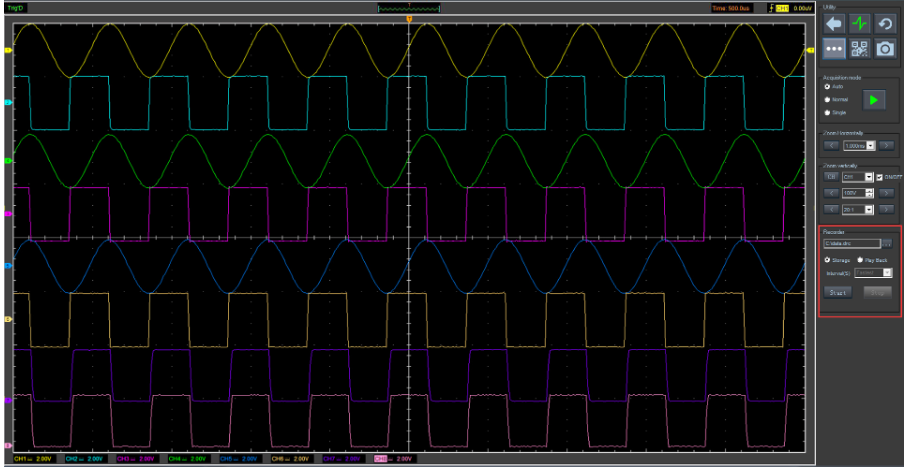The width and height of the screenshot is (906, 471).
Task: Click the CH8 2.00V status label
Action: (393, 459)
